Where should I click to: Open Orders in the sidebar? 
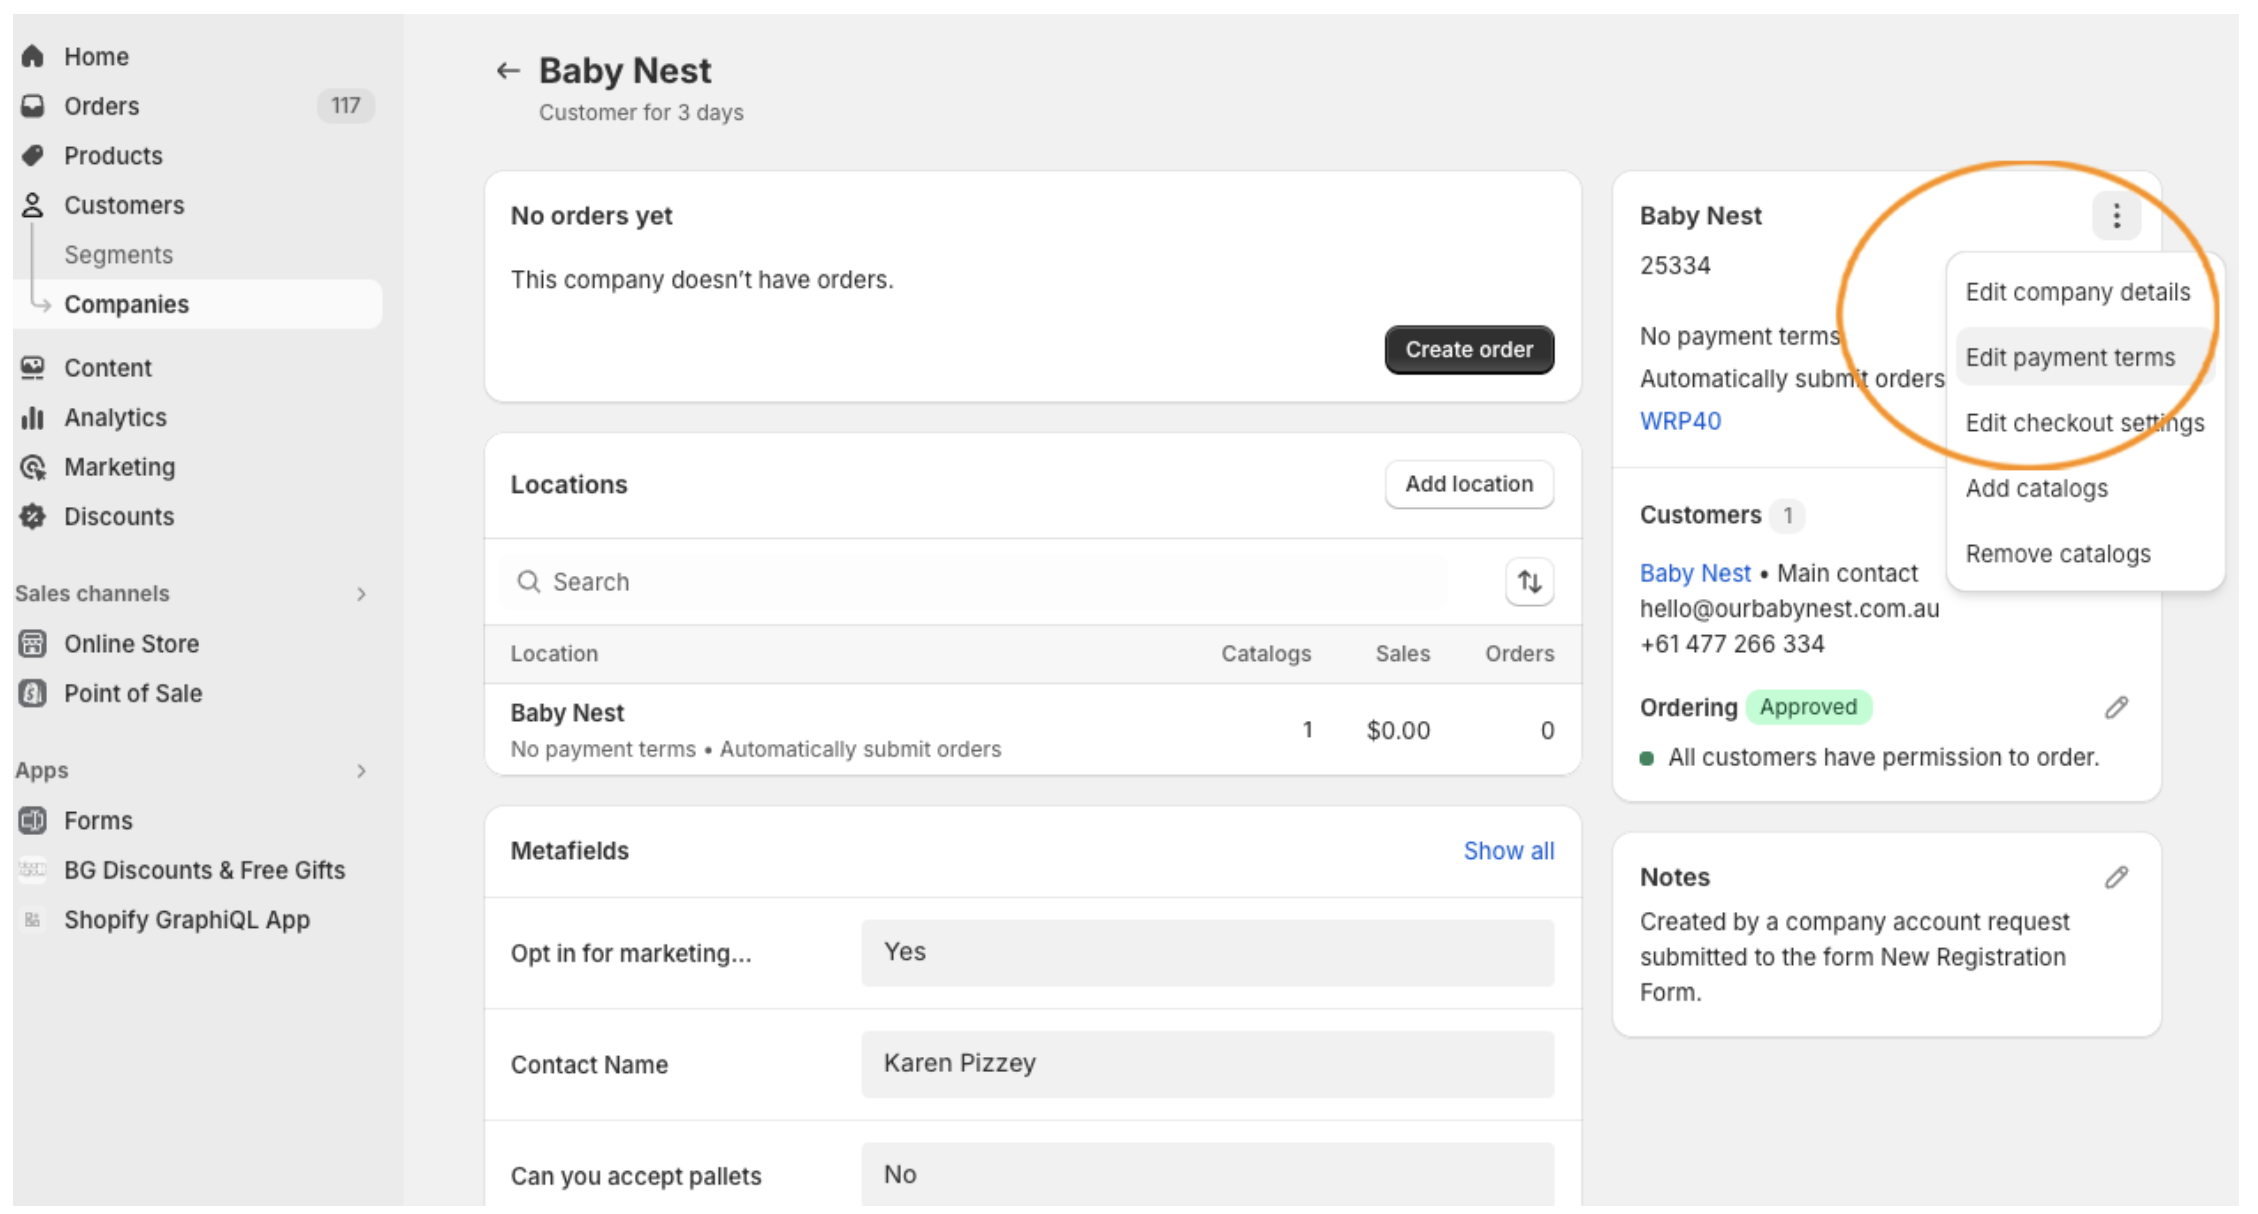101,106
